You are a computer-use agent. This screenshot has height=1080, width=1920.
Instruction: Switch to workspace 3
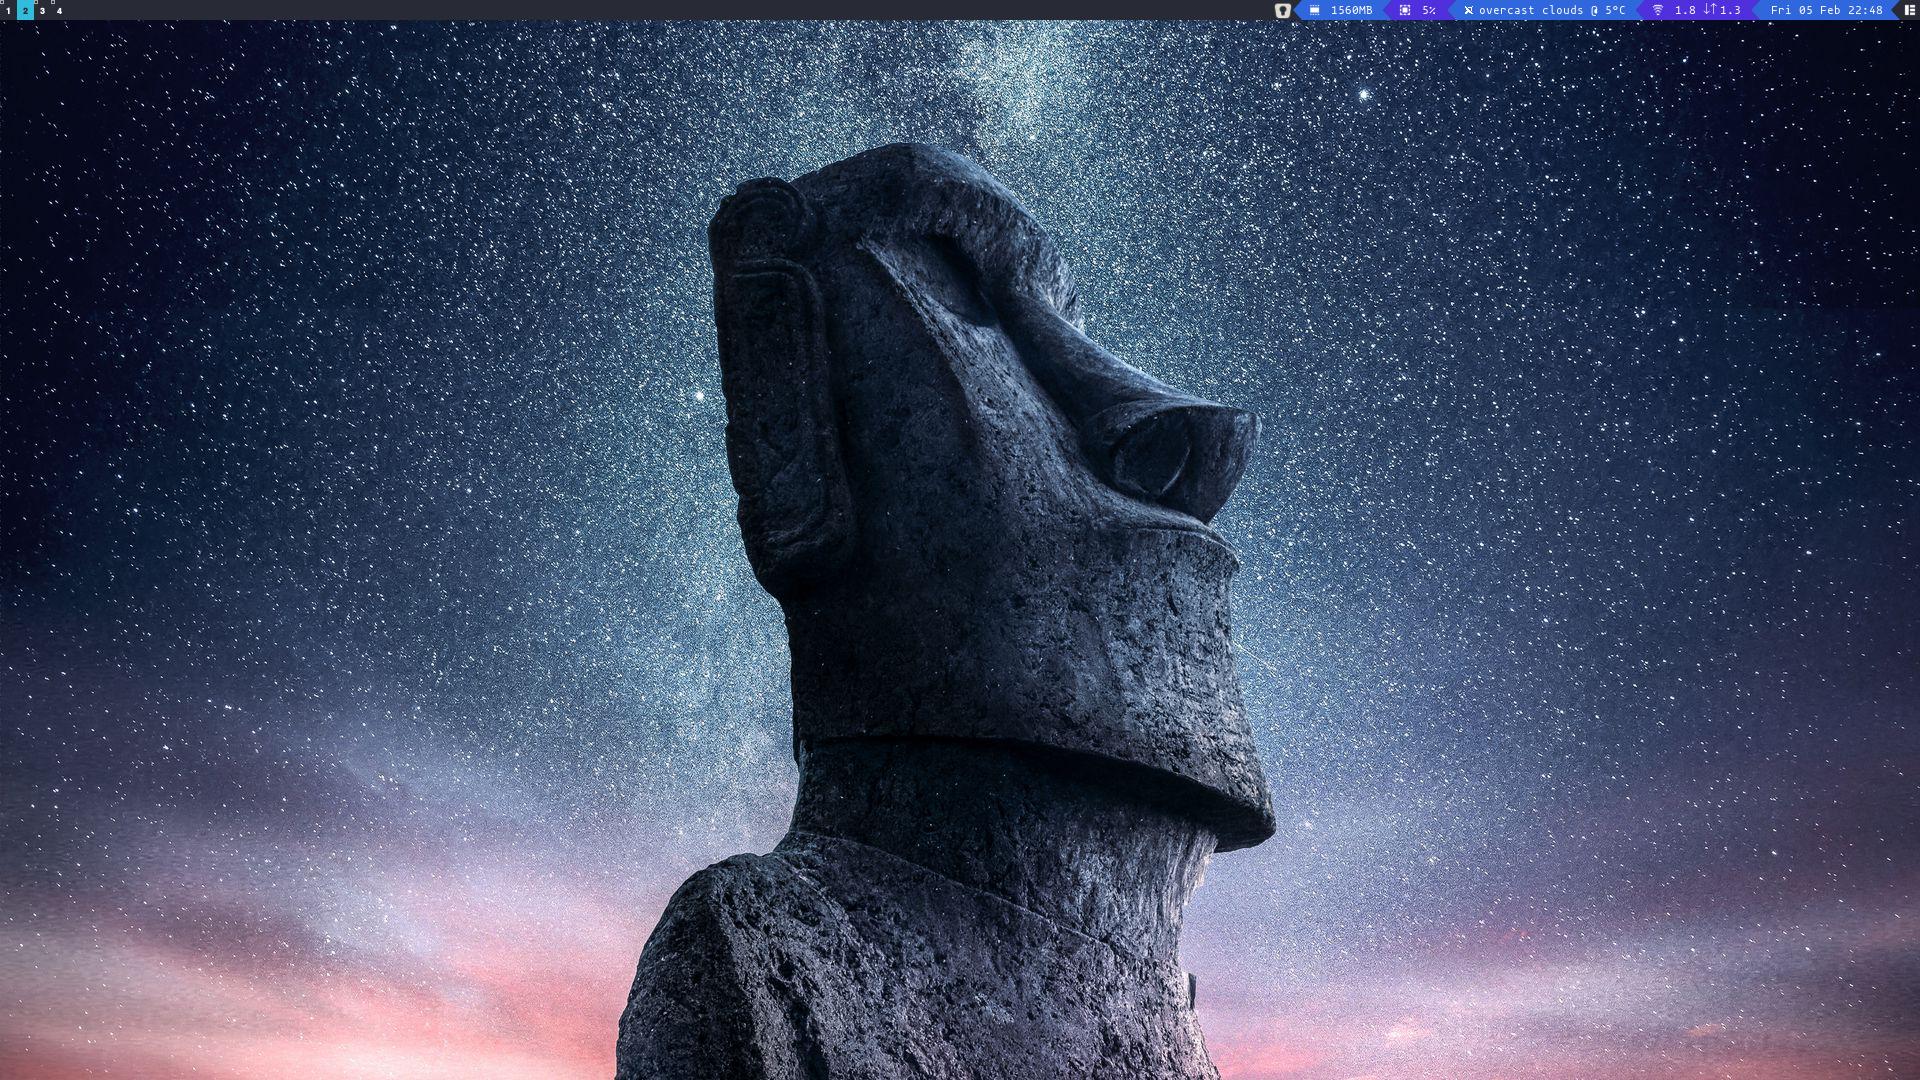42,10
